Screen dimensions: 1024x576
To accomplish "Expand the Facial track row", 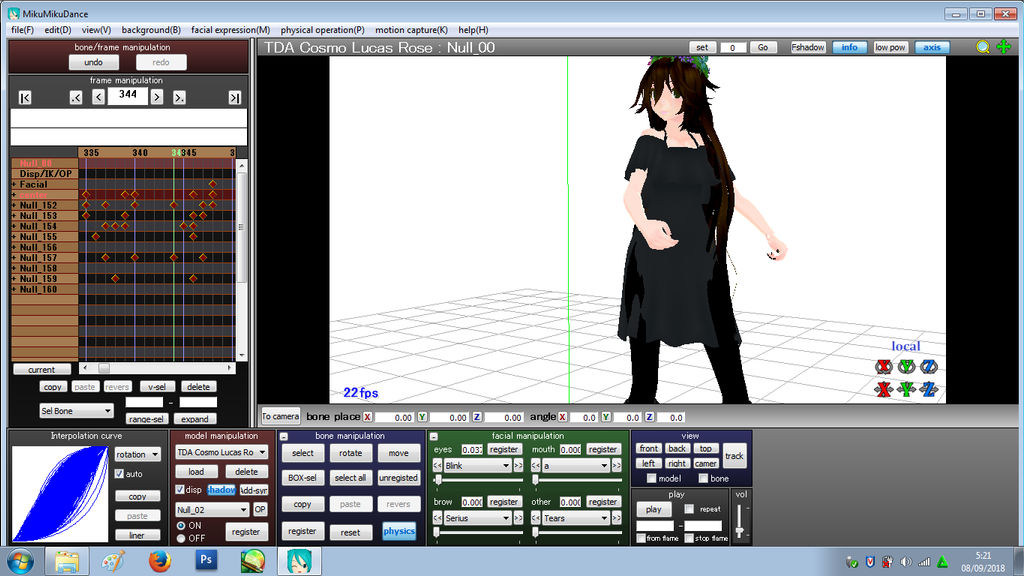I will [14, 185].
